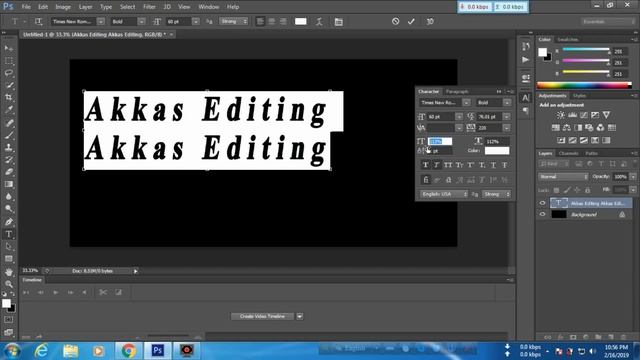Select the Clone Stamp tool
640x360 pixels.
tap(9, 147)
